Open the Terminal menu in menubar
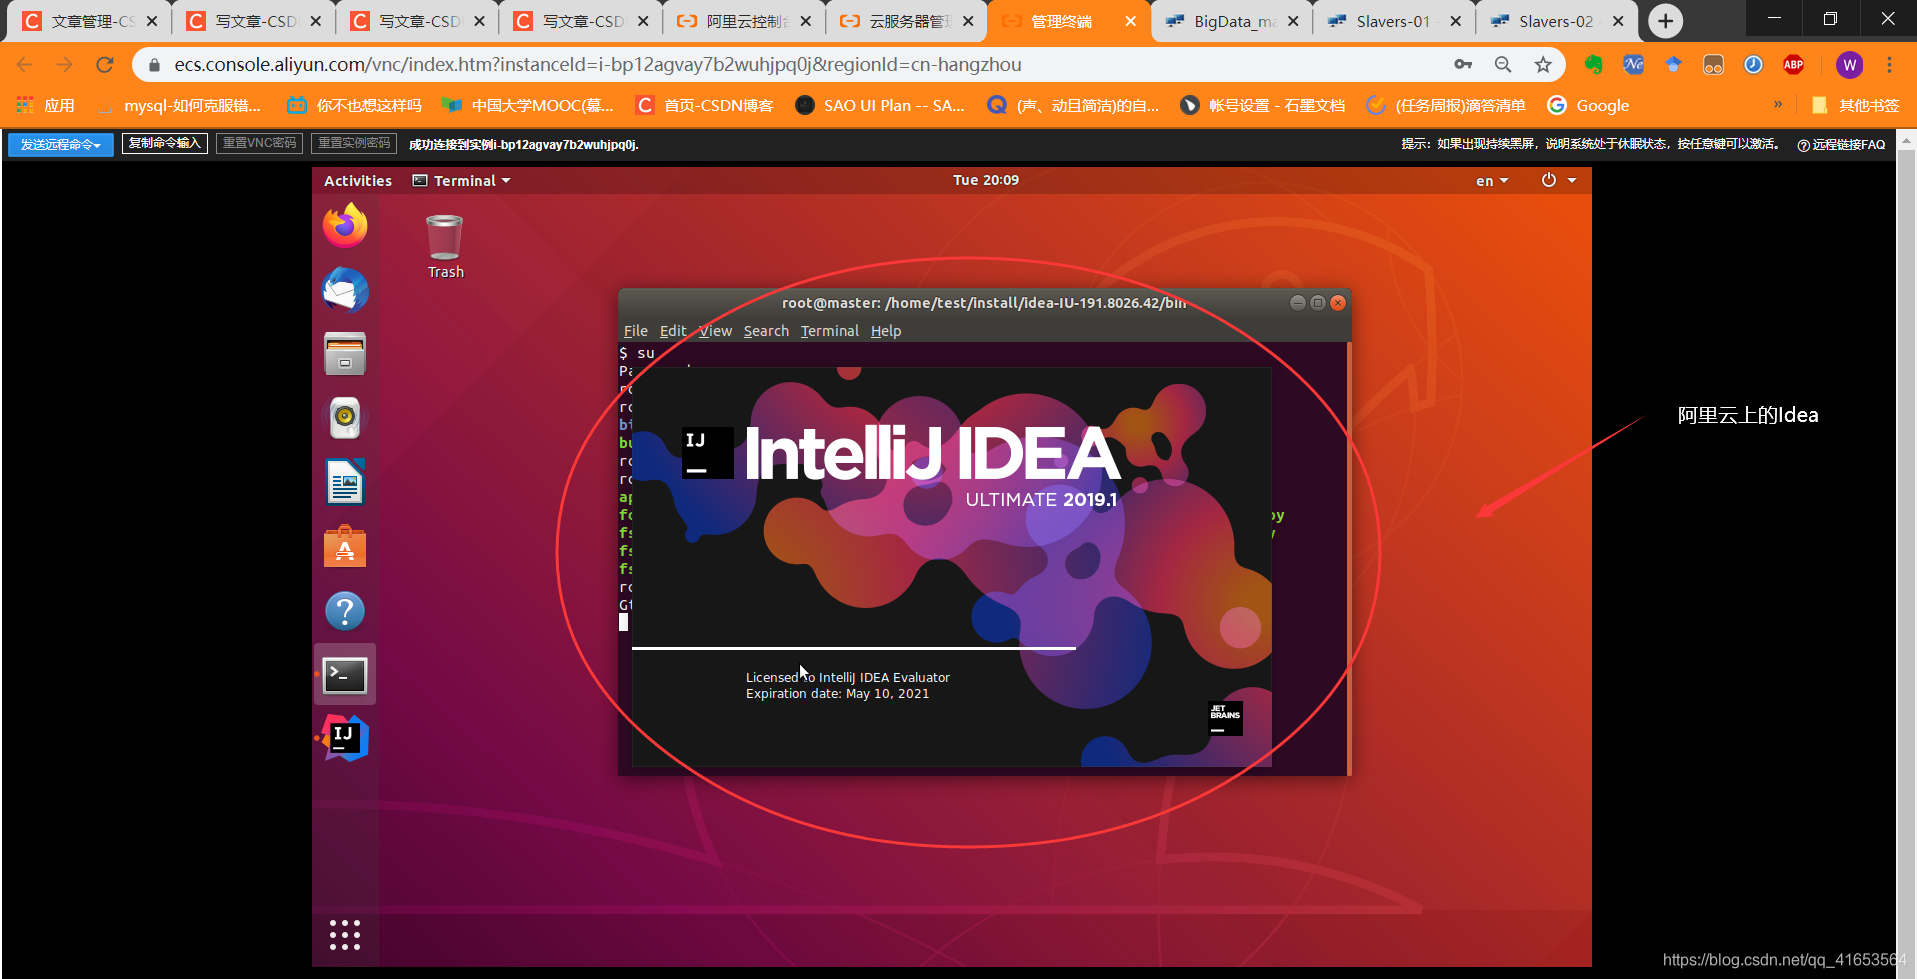This screenshot has height=979, width=1917. [829, 331]
